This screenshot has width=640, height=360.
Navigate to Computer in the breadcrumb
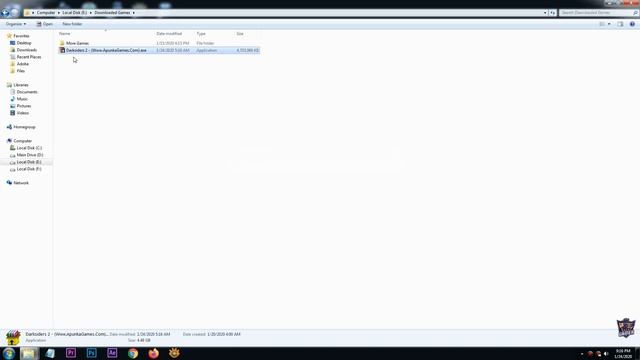46,13
